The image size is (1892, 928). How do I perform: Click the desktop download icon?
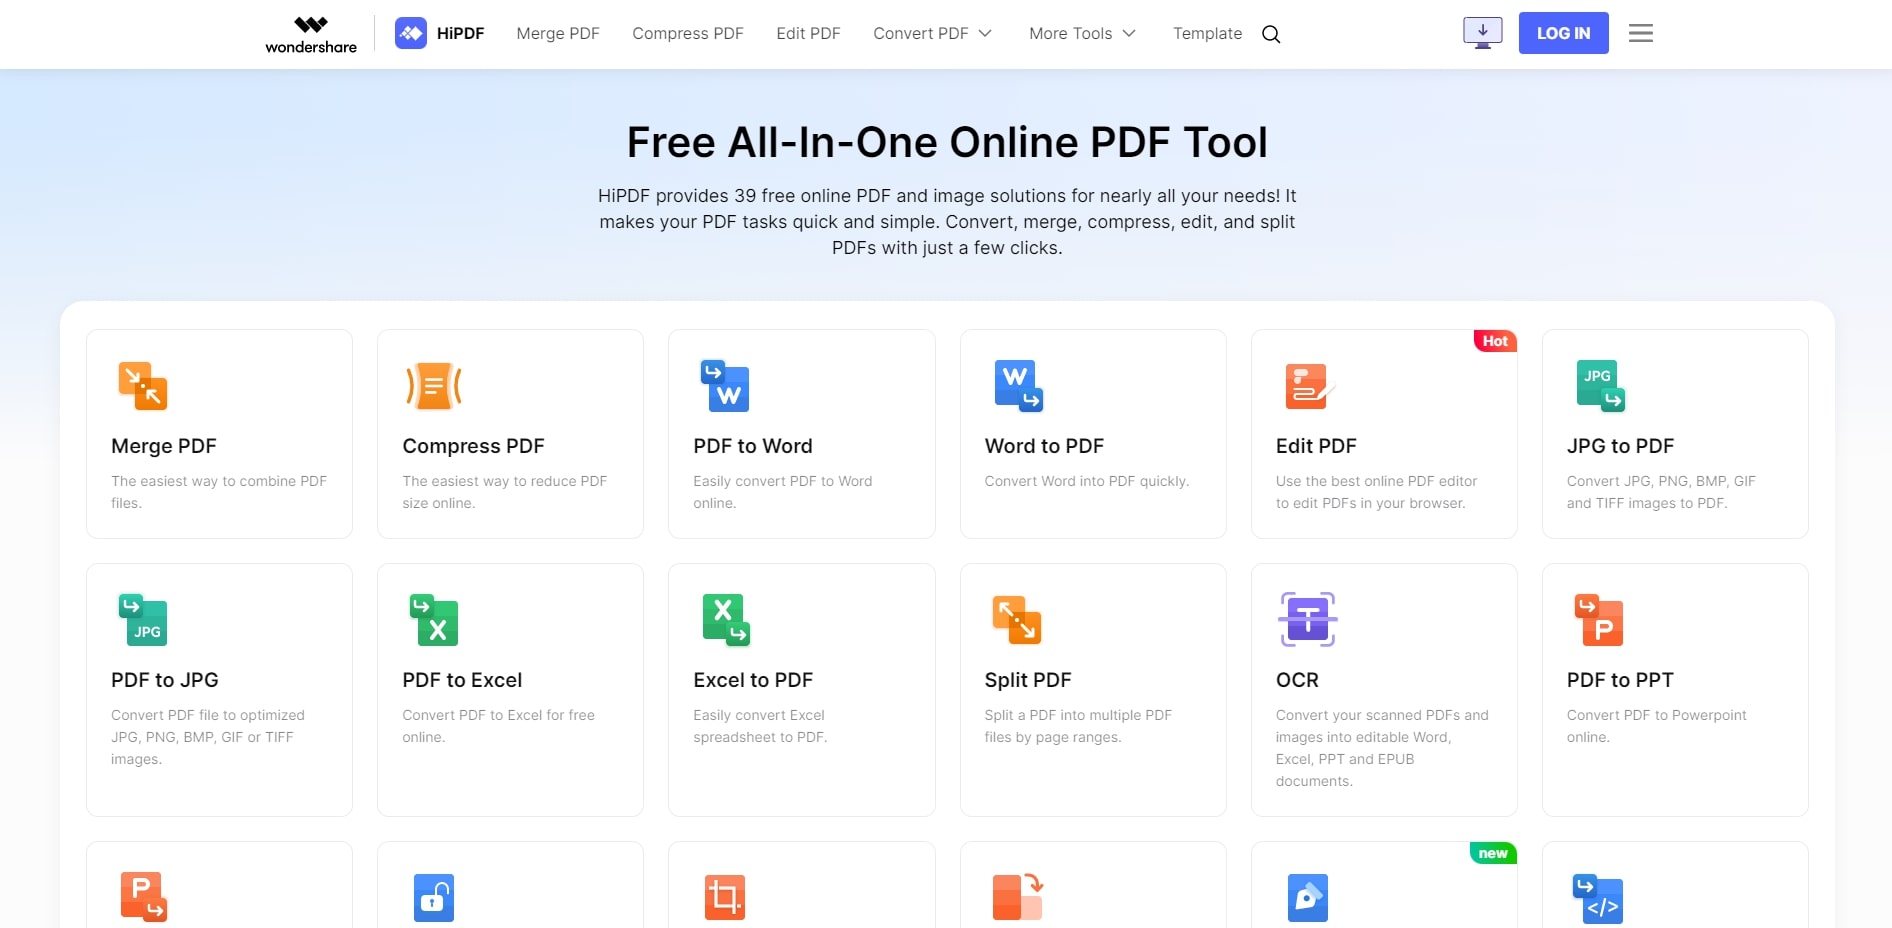[x=1483, y=33]
